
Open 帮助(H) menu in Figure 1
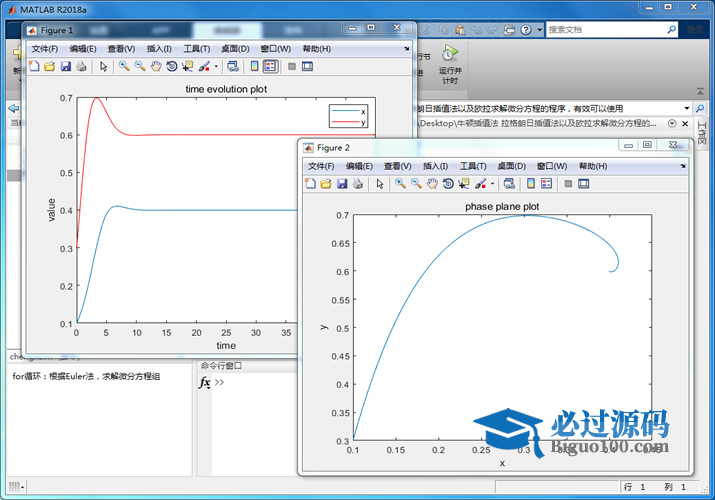316,49
